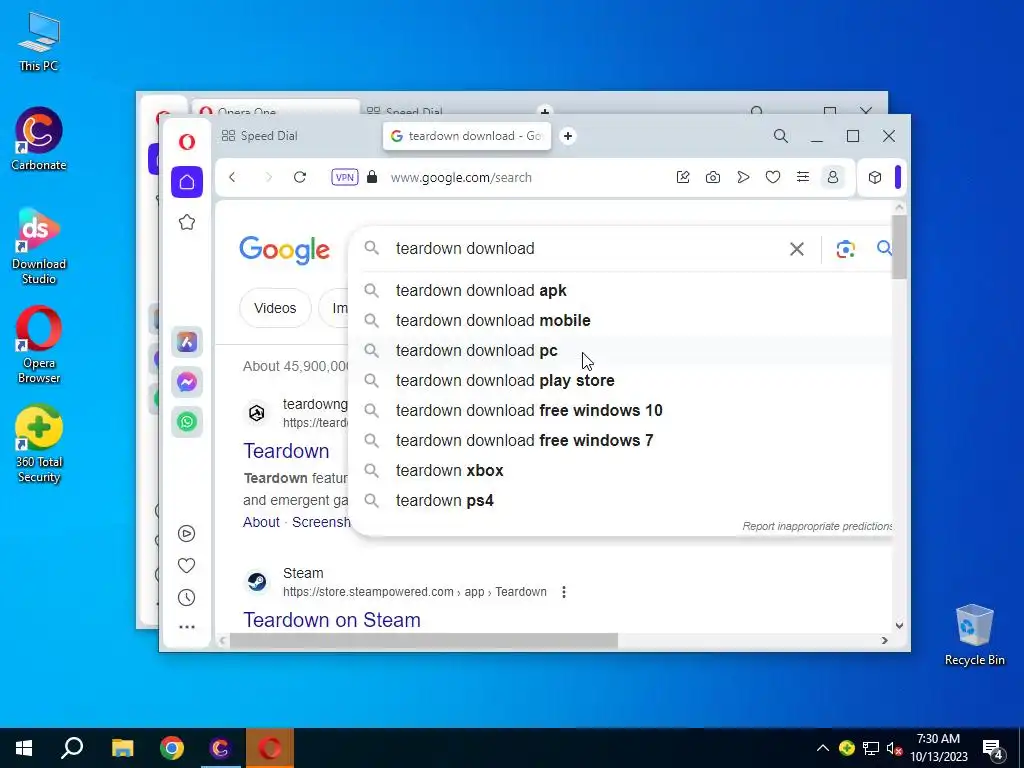This screenshot has width=1024, height=768.
Task: Search by image with Lens icon
Action: 846,249
